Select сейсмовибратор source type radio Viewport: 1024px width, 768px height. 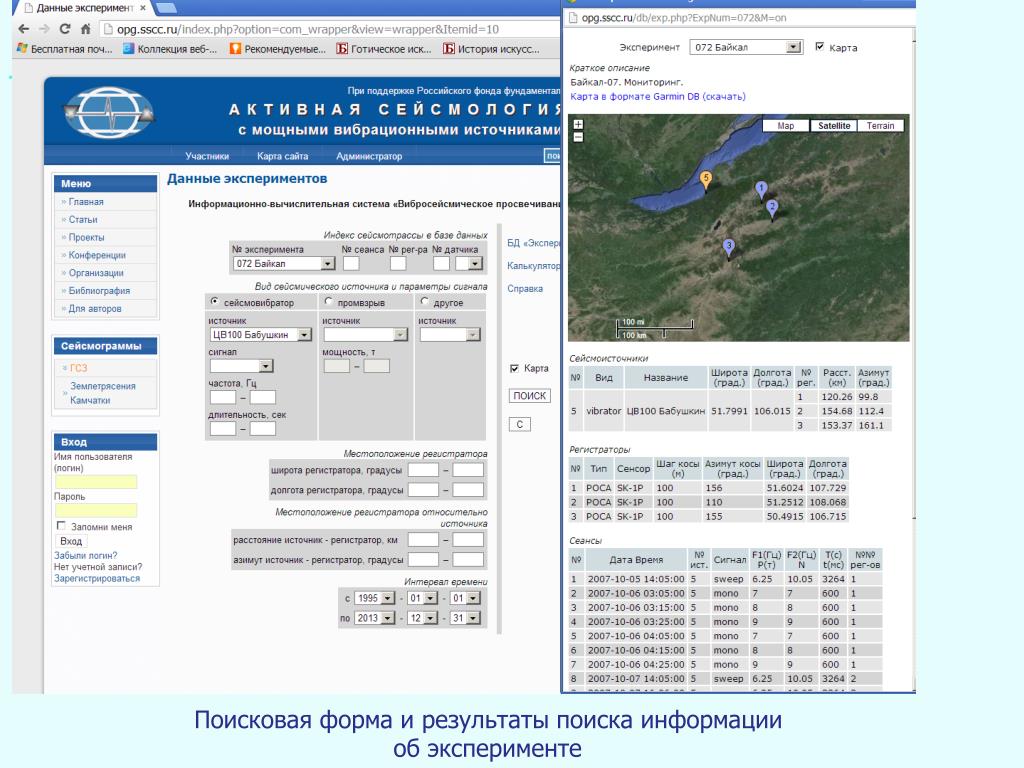pos(214,302)
